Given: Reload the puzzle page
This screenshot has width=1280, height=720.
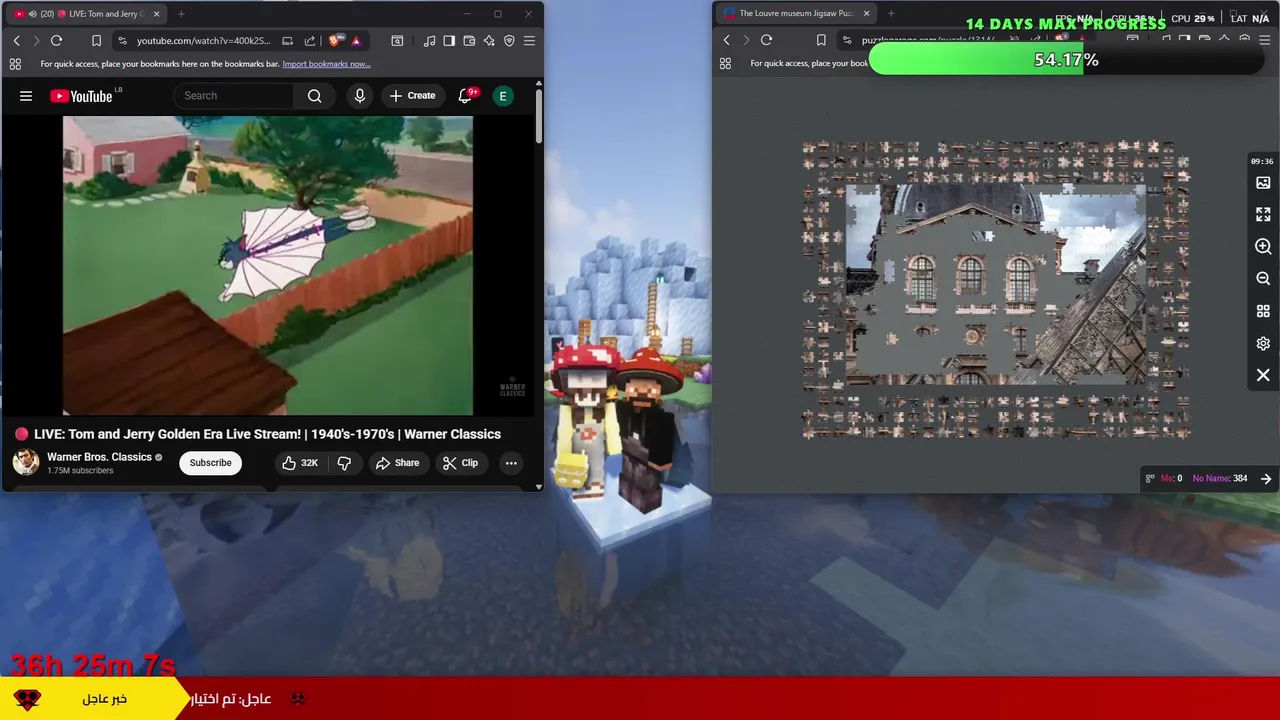Looking at the screenshot, I should 766,40.
